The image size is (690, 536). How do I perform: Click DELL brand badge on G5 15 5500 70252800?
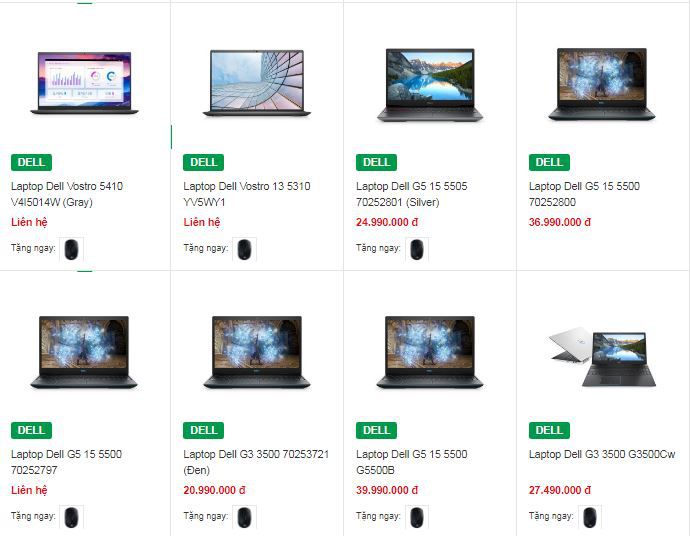coord(549,162)
